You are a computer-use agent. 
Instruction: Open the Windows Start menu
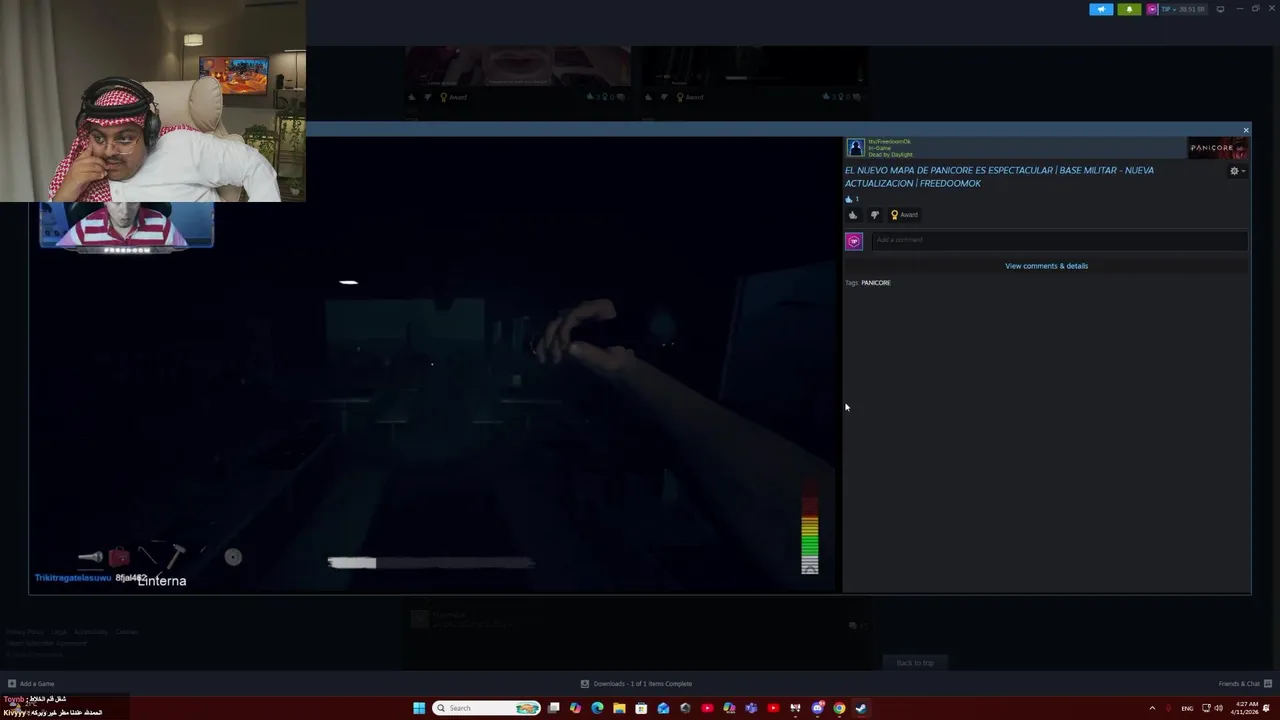coord(419,708)
